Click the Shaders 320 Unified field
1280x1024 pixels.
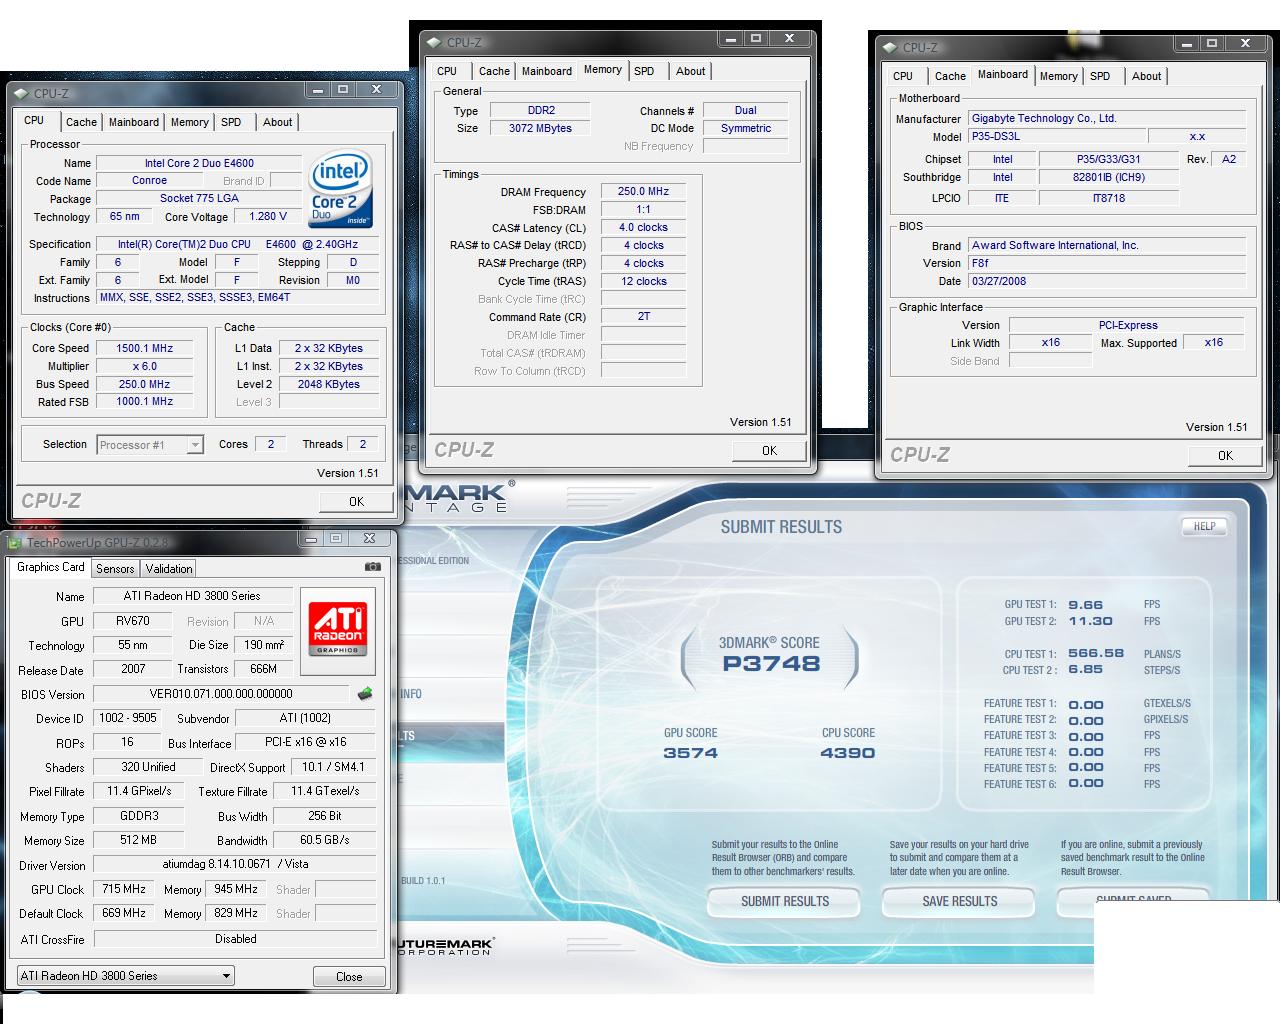click(148, 767)
